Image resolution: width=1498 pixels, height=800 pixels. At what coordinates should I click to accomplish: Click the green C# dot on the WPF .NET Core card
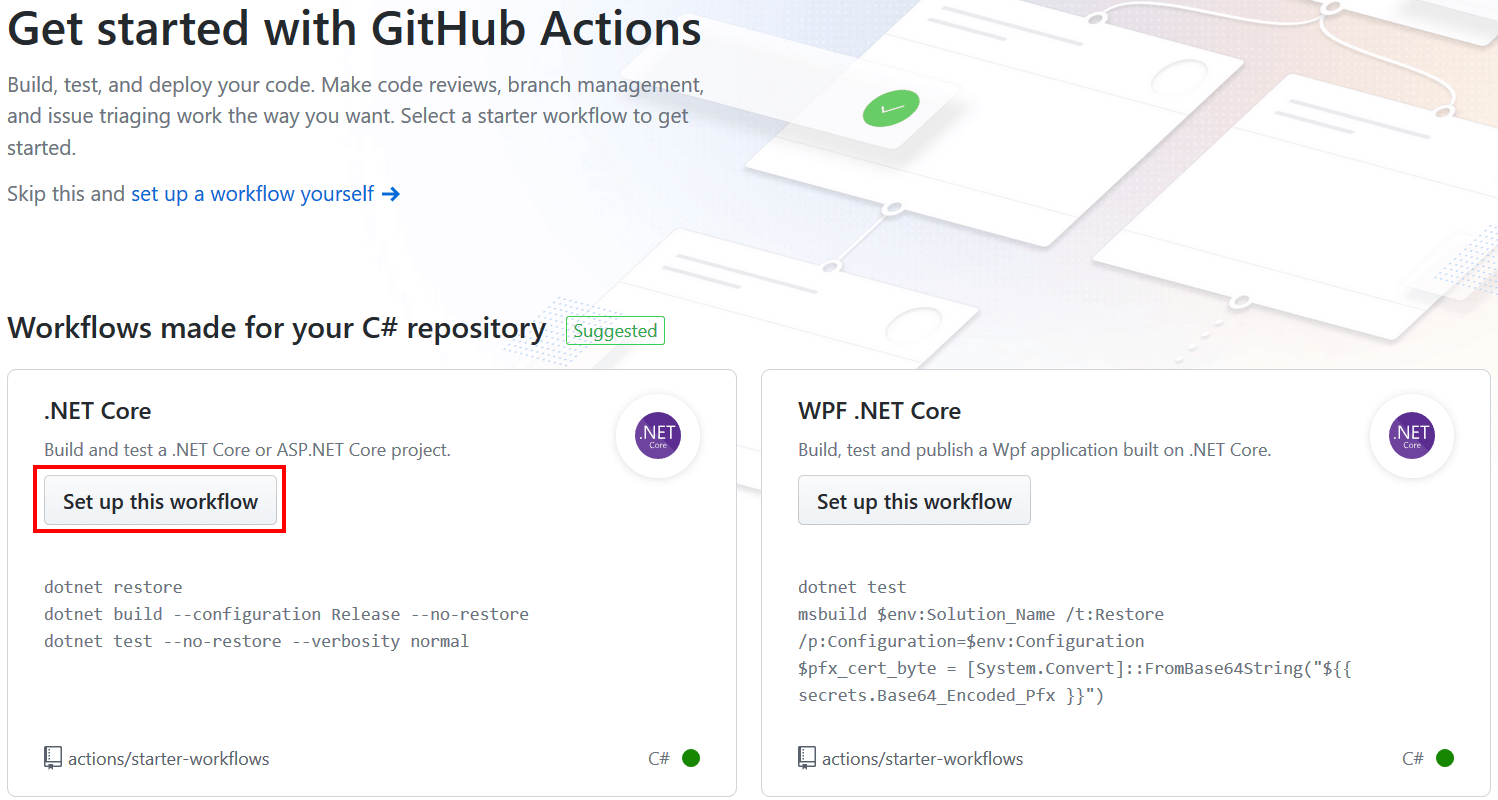pos(1444,758)
